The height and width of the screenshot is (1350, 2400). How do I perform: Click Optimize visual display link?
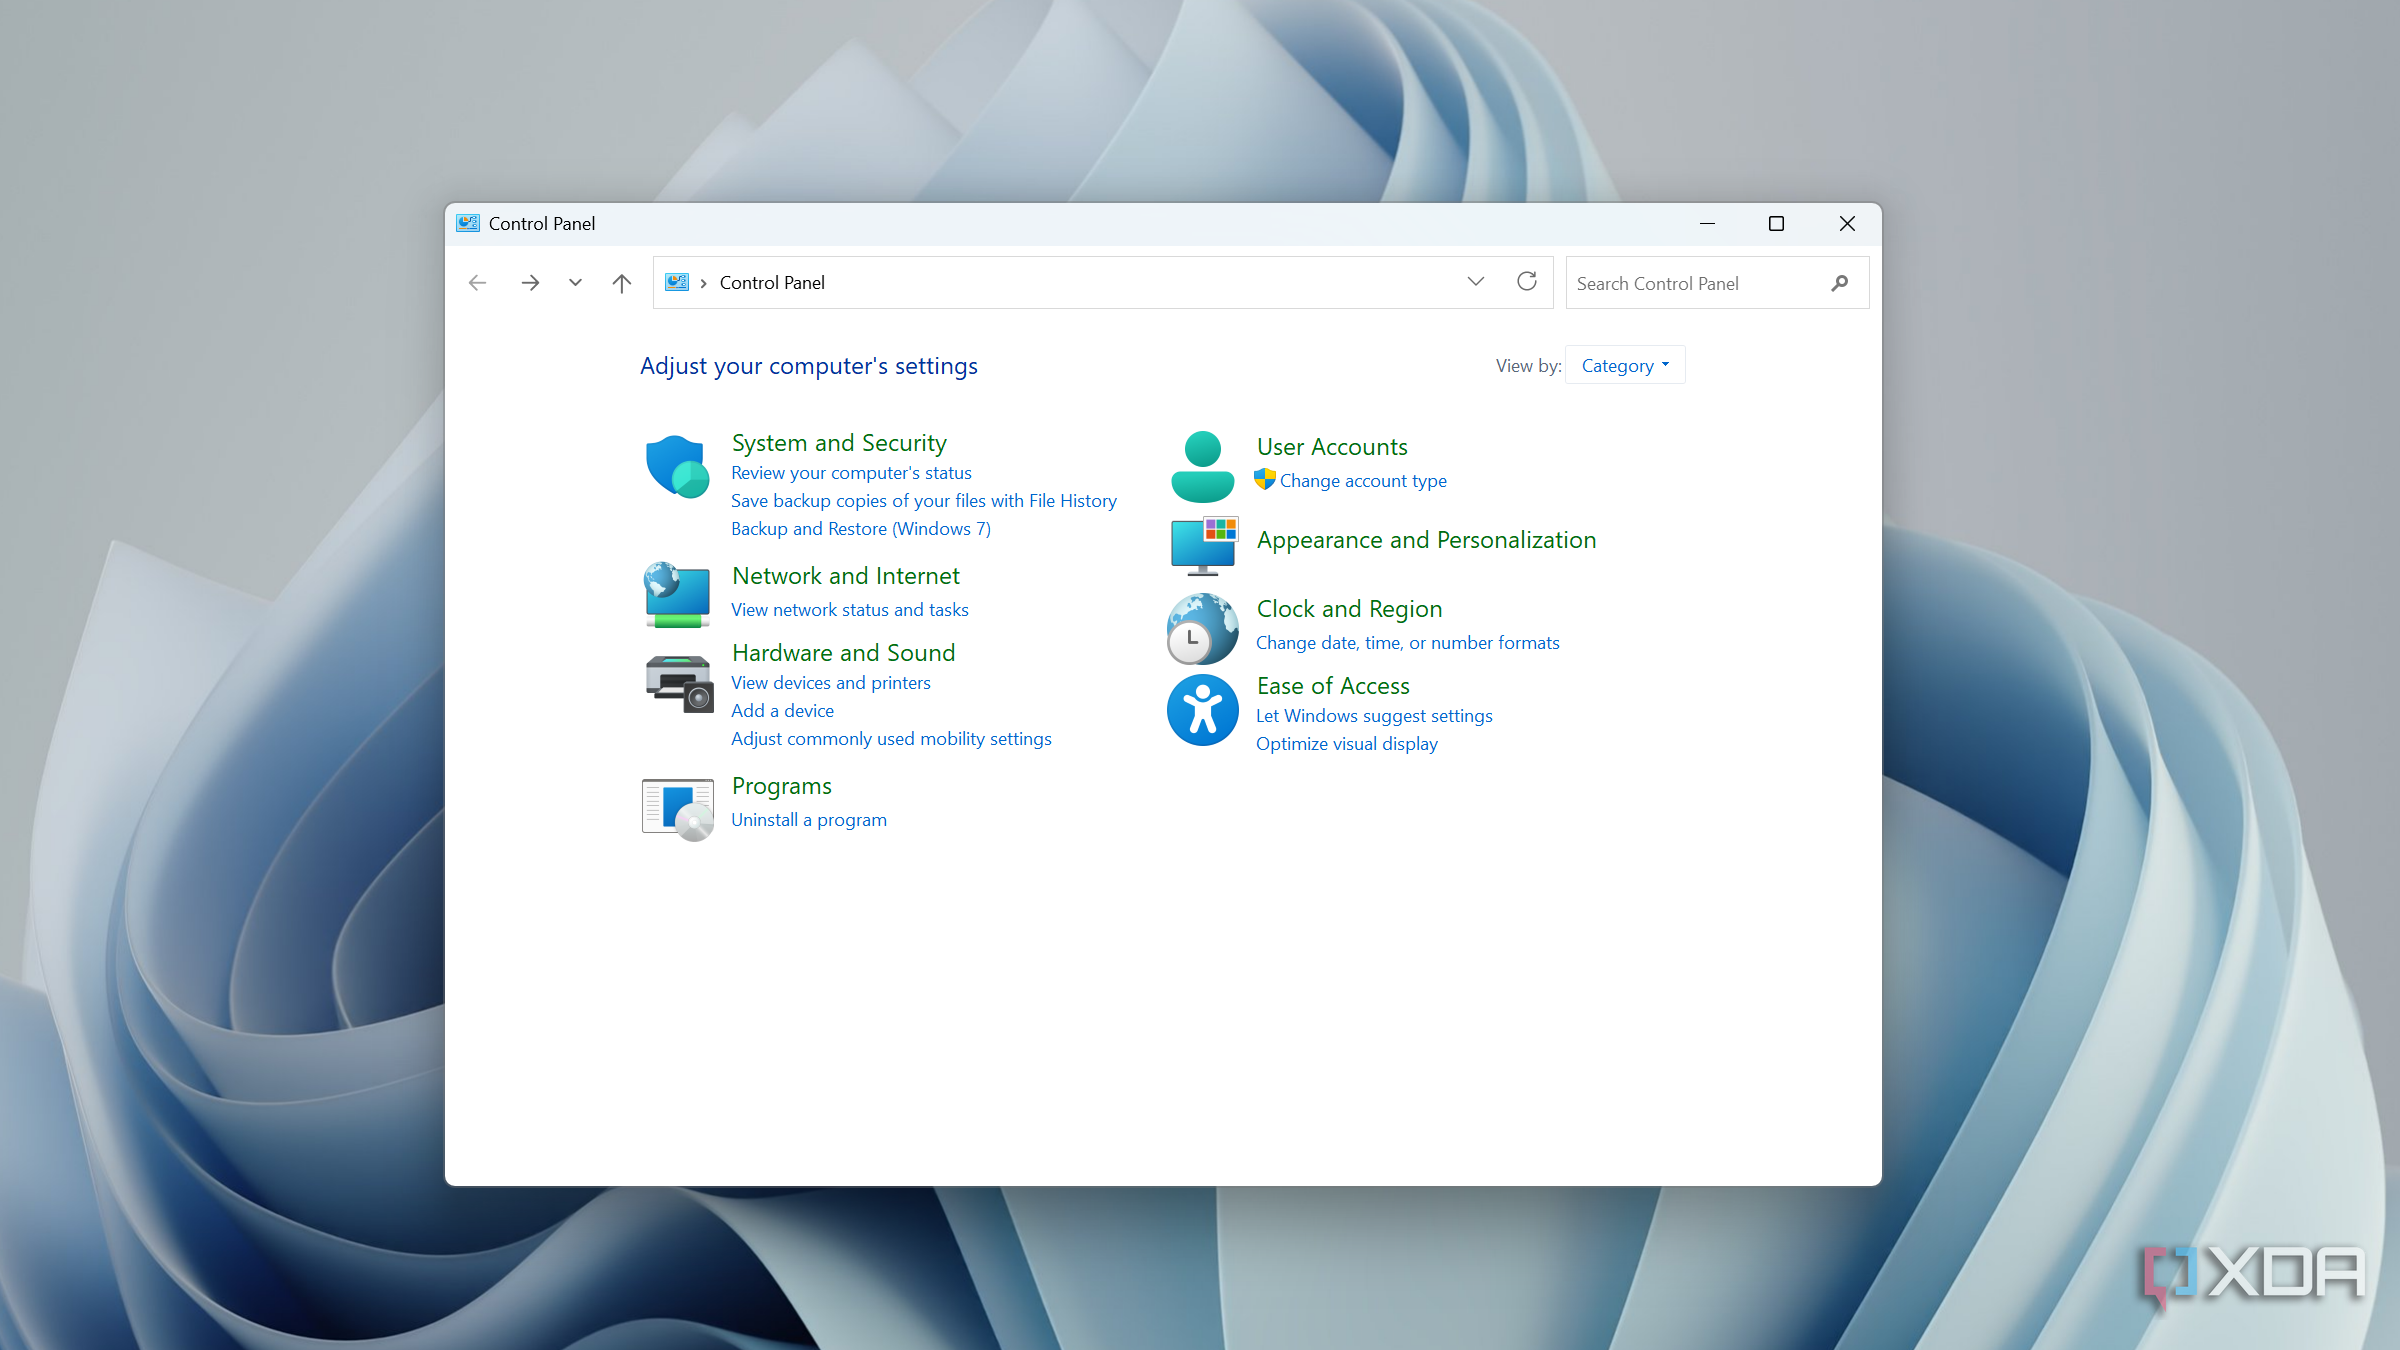[x=1347, y=744]
